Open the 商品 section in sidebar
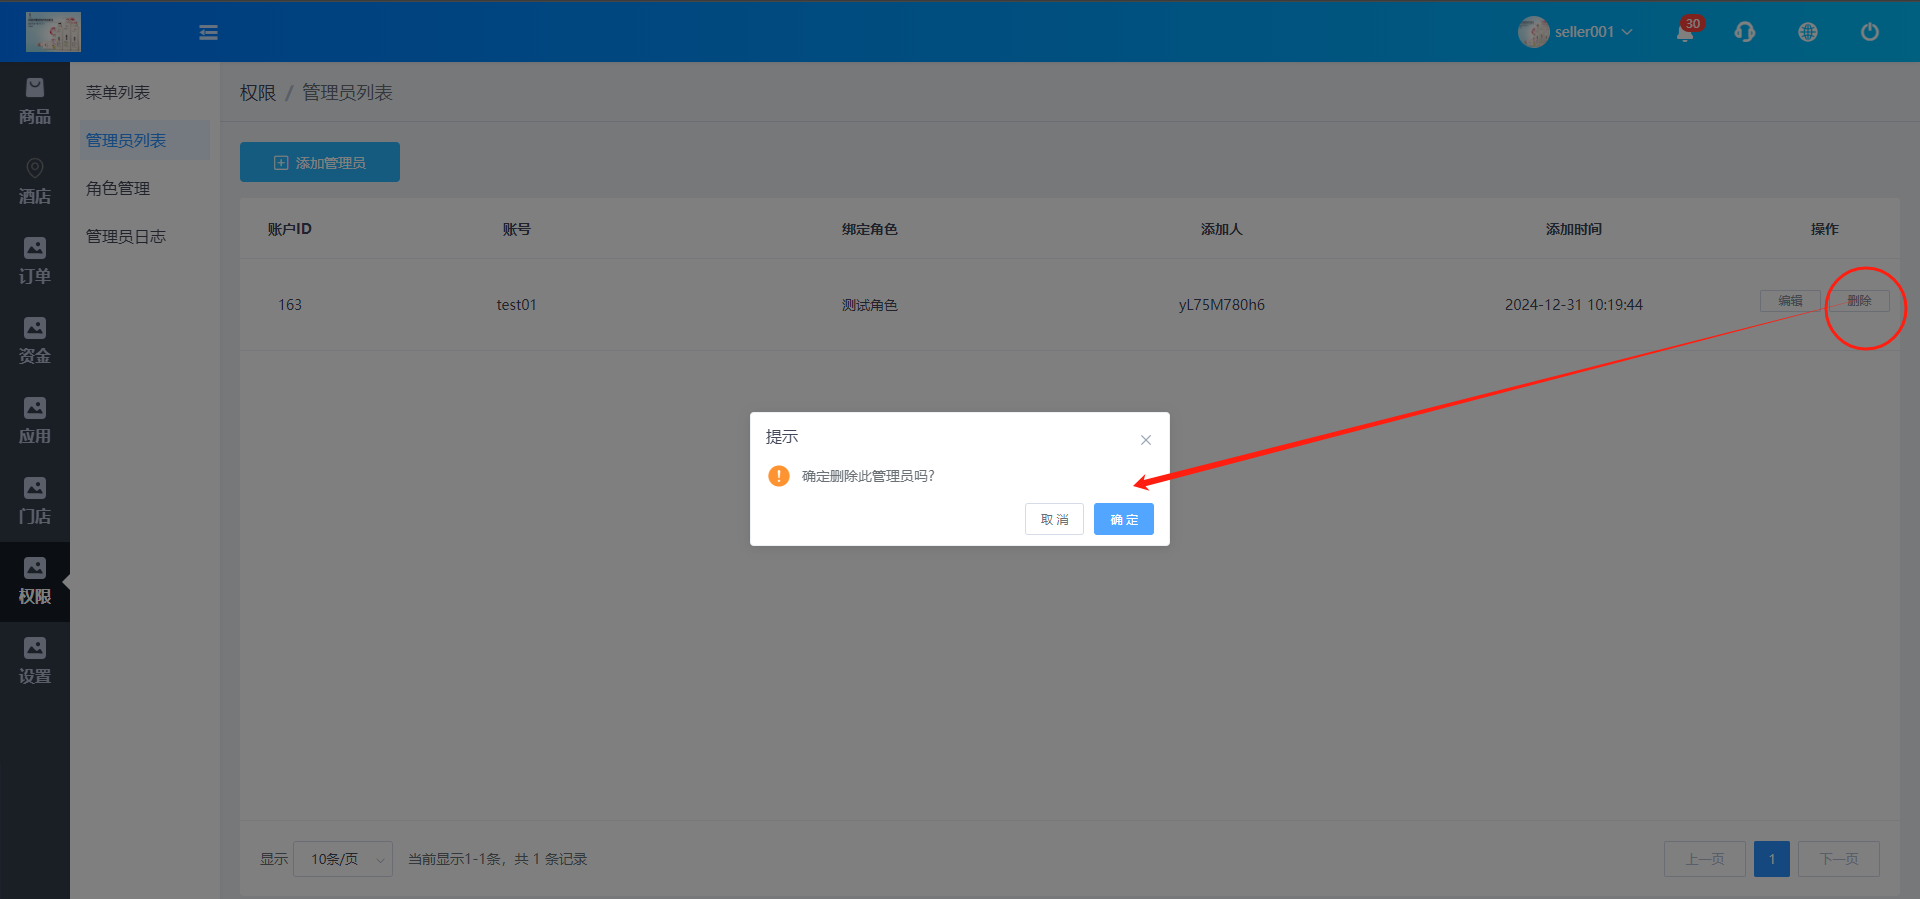1920x899 pixels. pos(35,102)
